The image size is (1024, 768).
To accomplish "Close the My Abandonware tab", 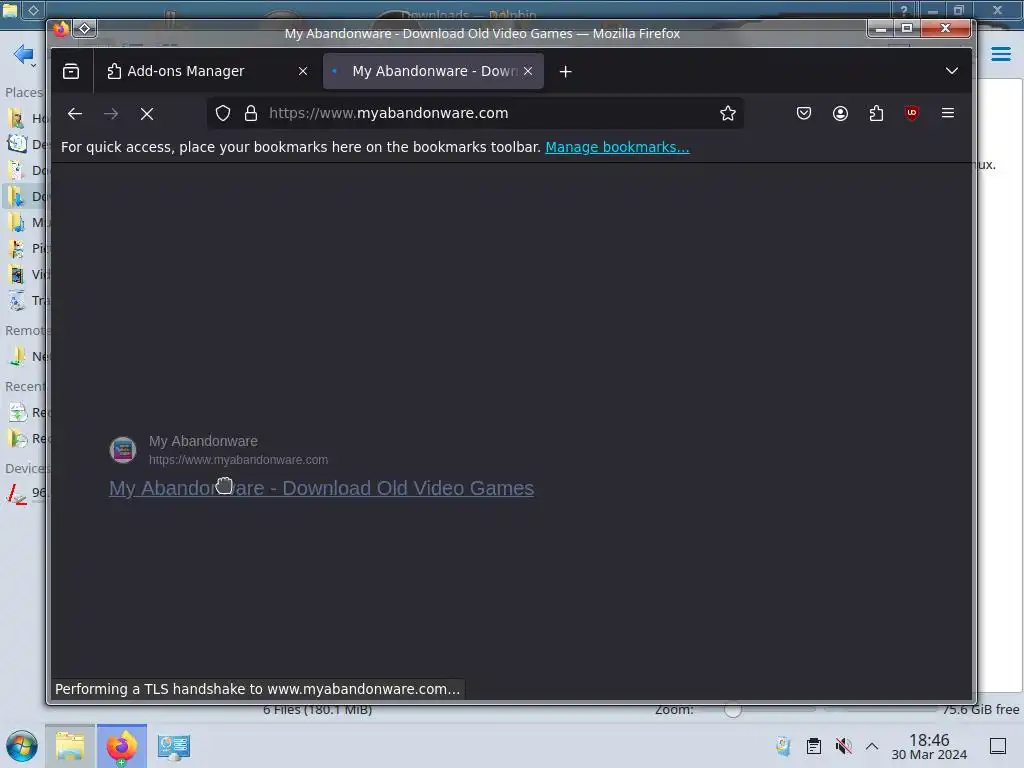I will (528, 71).
